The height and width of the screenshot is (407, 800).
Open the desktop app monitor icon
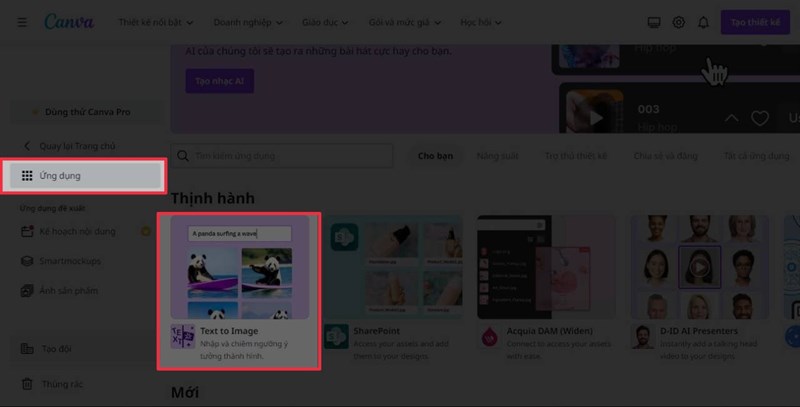click(x=654, y=22)
